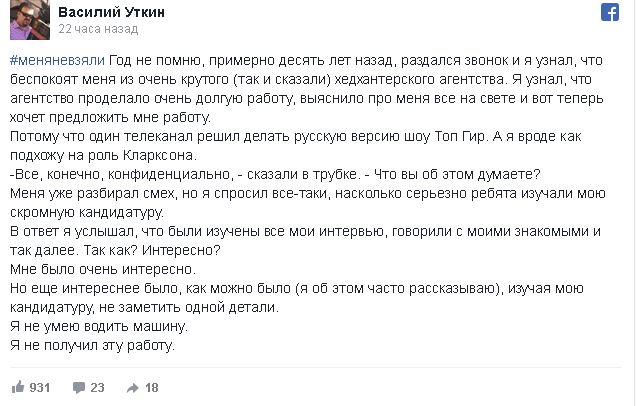Open Василий Уткин's profile picture
Screen dimensions: 637x406
pos(26,19)
